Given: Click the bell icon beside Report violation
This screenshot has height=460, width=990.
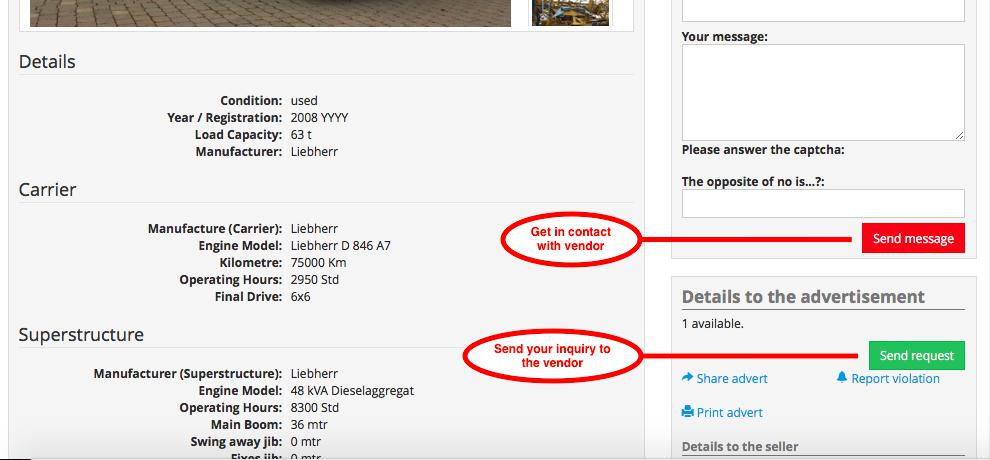Looking at the screenshot, I should (x=842, y=377).
